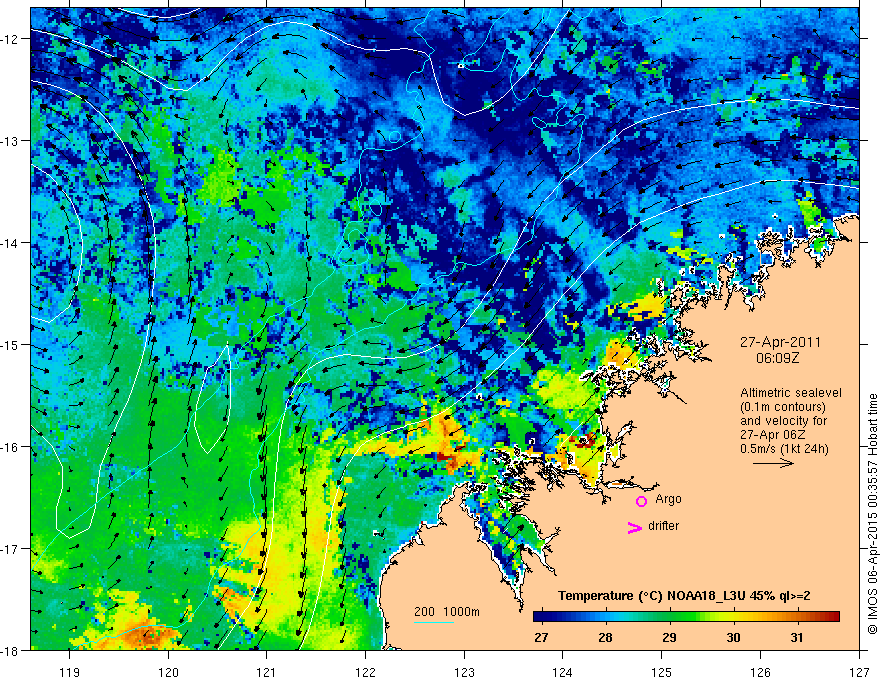The image size is (880, 680).
Task: Click latitude axis label '-14'
Action: [x=10, y=243]
